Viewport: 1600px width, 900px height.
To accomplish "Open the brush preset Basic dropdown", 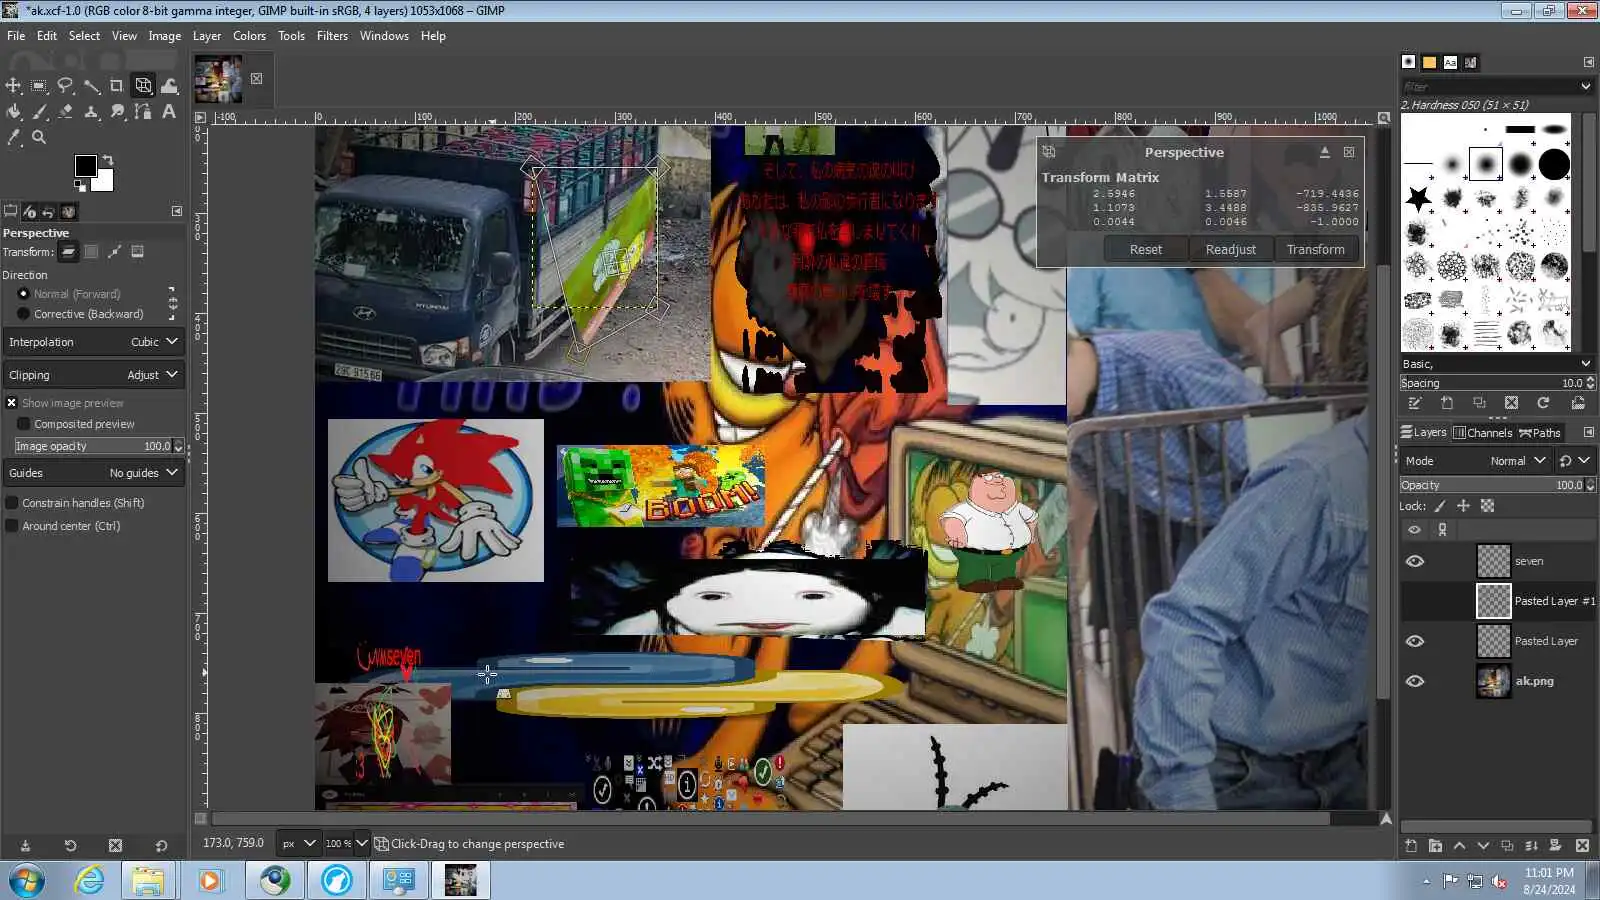I will point(1497,364).
